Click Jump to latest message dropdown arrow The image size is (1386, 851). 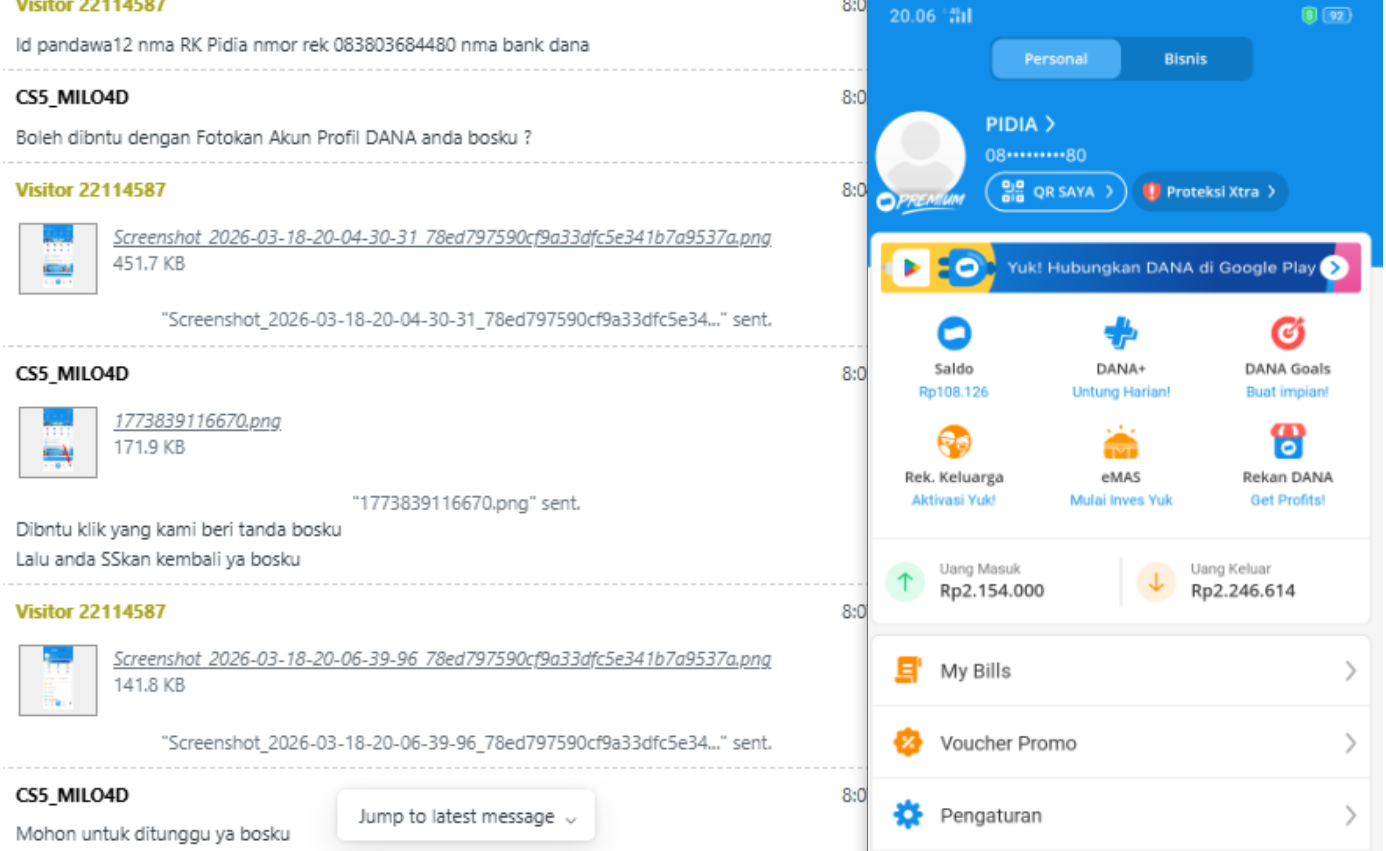tap(570, 818)
